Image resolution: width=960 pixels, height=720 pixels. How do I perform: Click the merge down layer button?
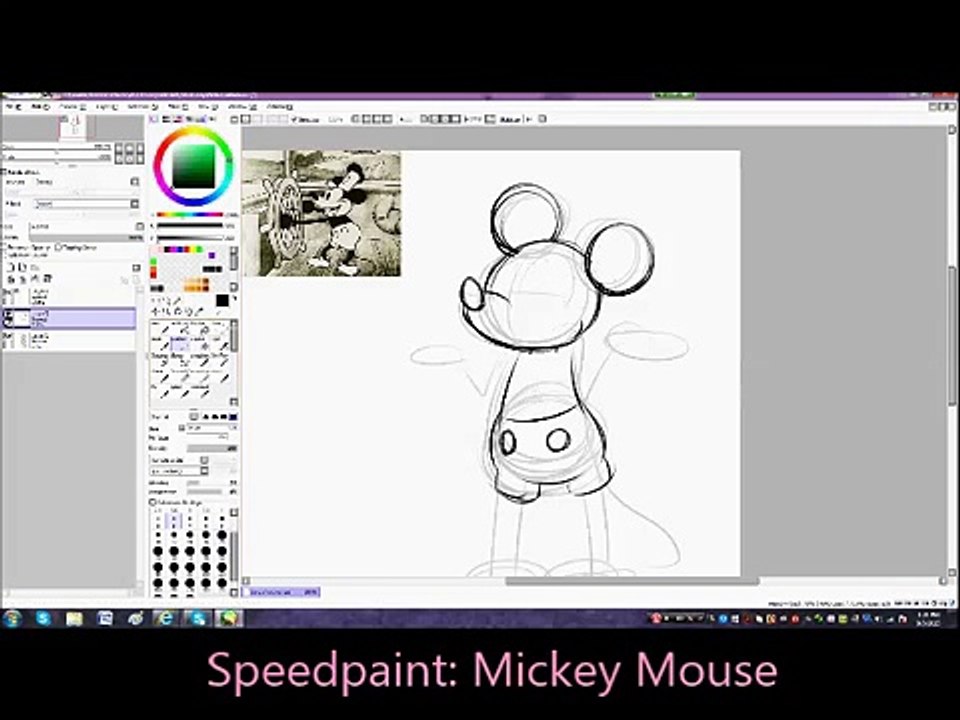[x=21, y=279]
